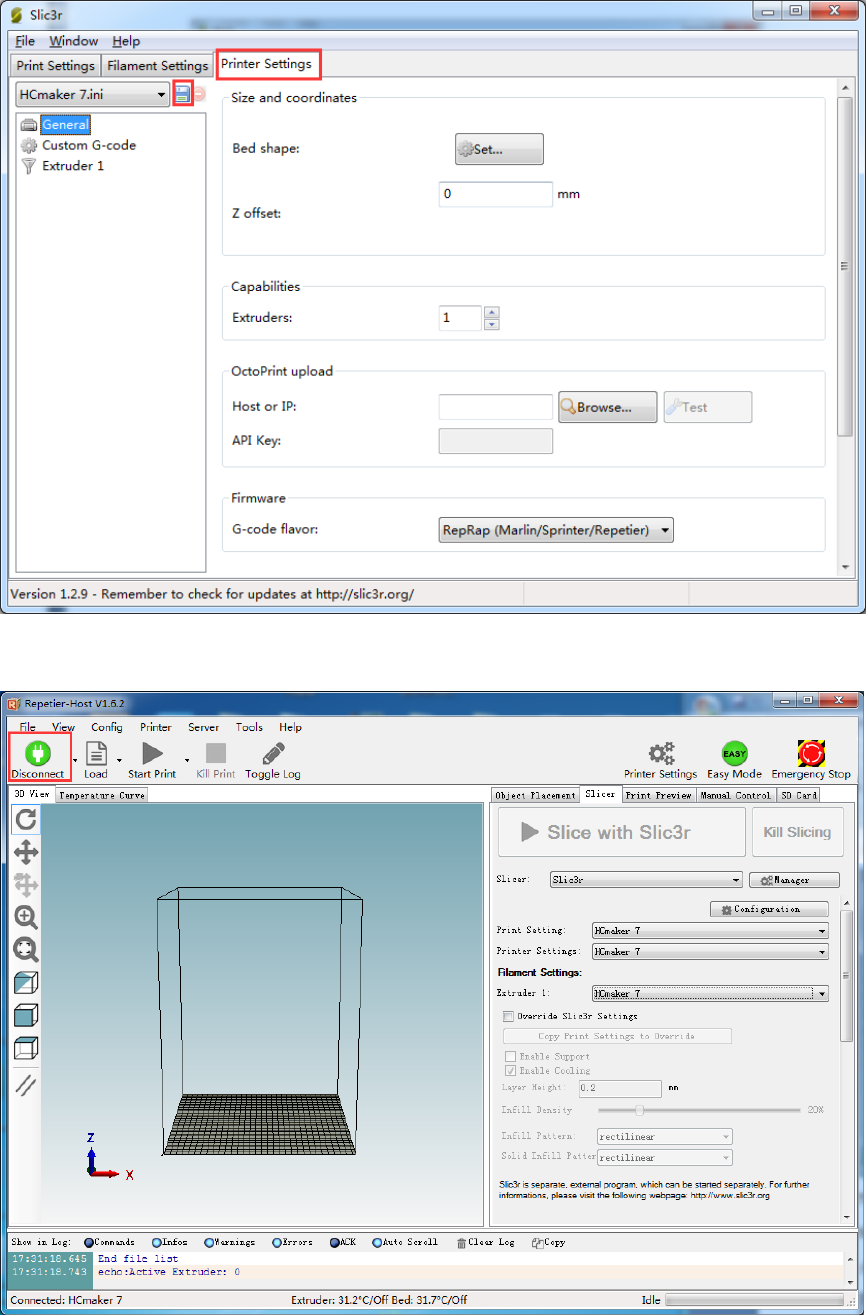Image resolution: width=866 pixels, height=1315 pixels.
Task: Toggle Auto Scroll for the log
Action: [405, 1242]
